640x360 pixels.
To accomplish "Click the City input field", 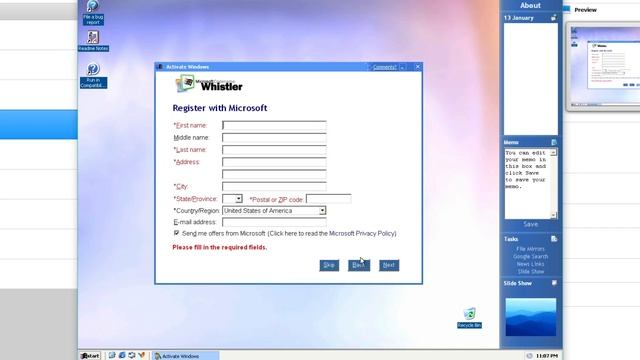I will pyautogui.click(x=274, y=187).
